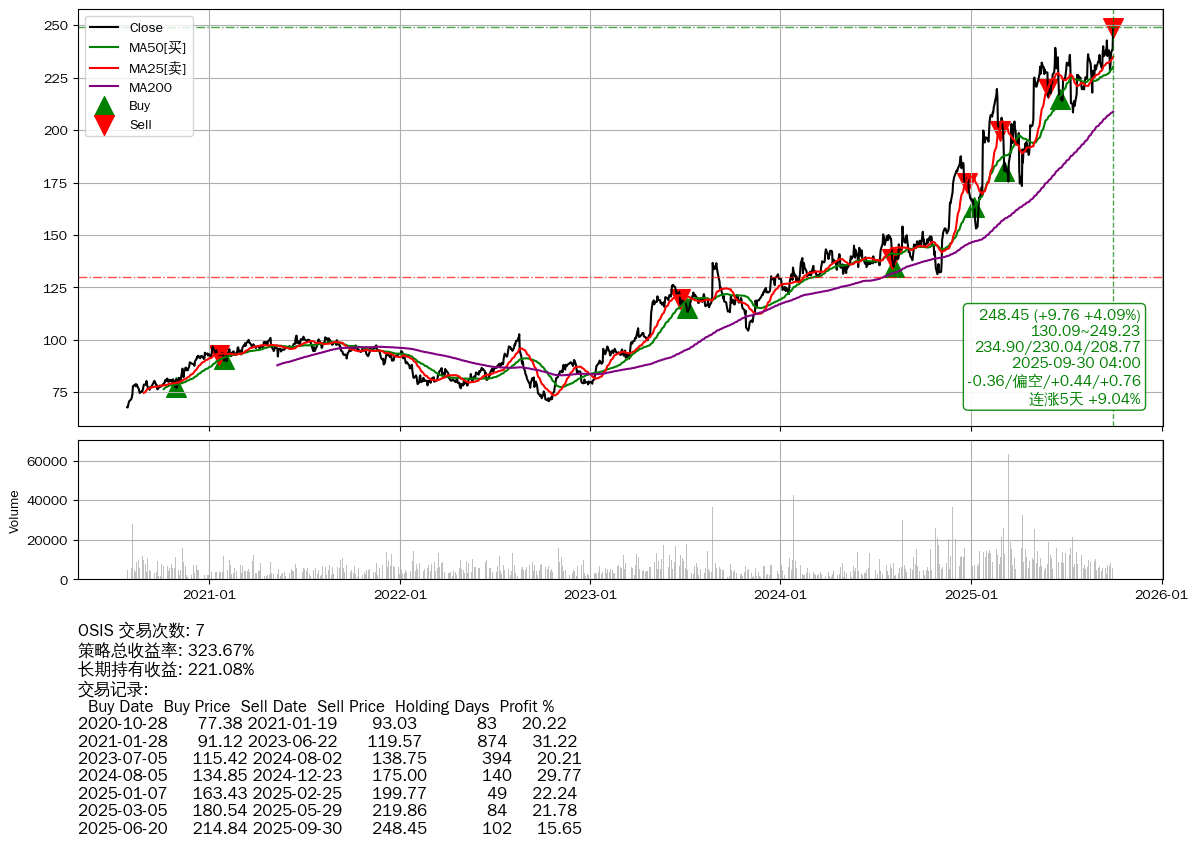
Task: Click the 连涨5天 +9.04% text in the info box
Action: (x=1084, y=399)
